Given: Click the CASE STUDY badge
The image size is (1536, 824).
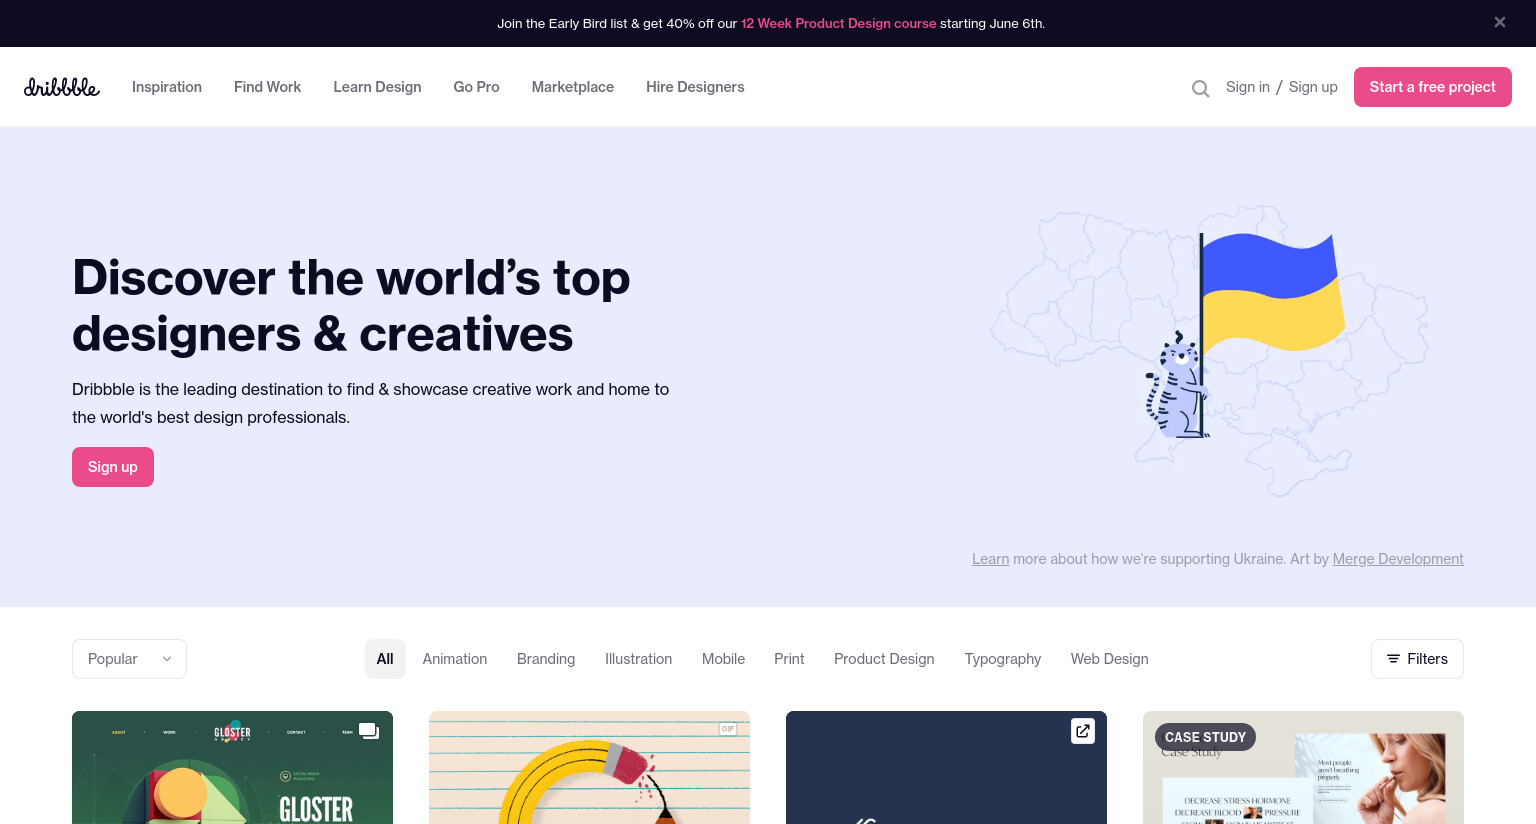Looking at the screenshot, I should (x=1205, y=737).
